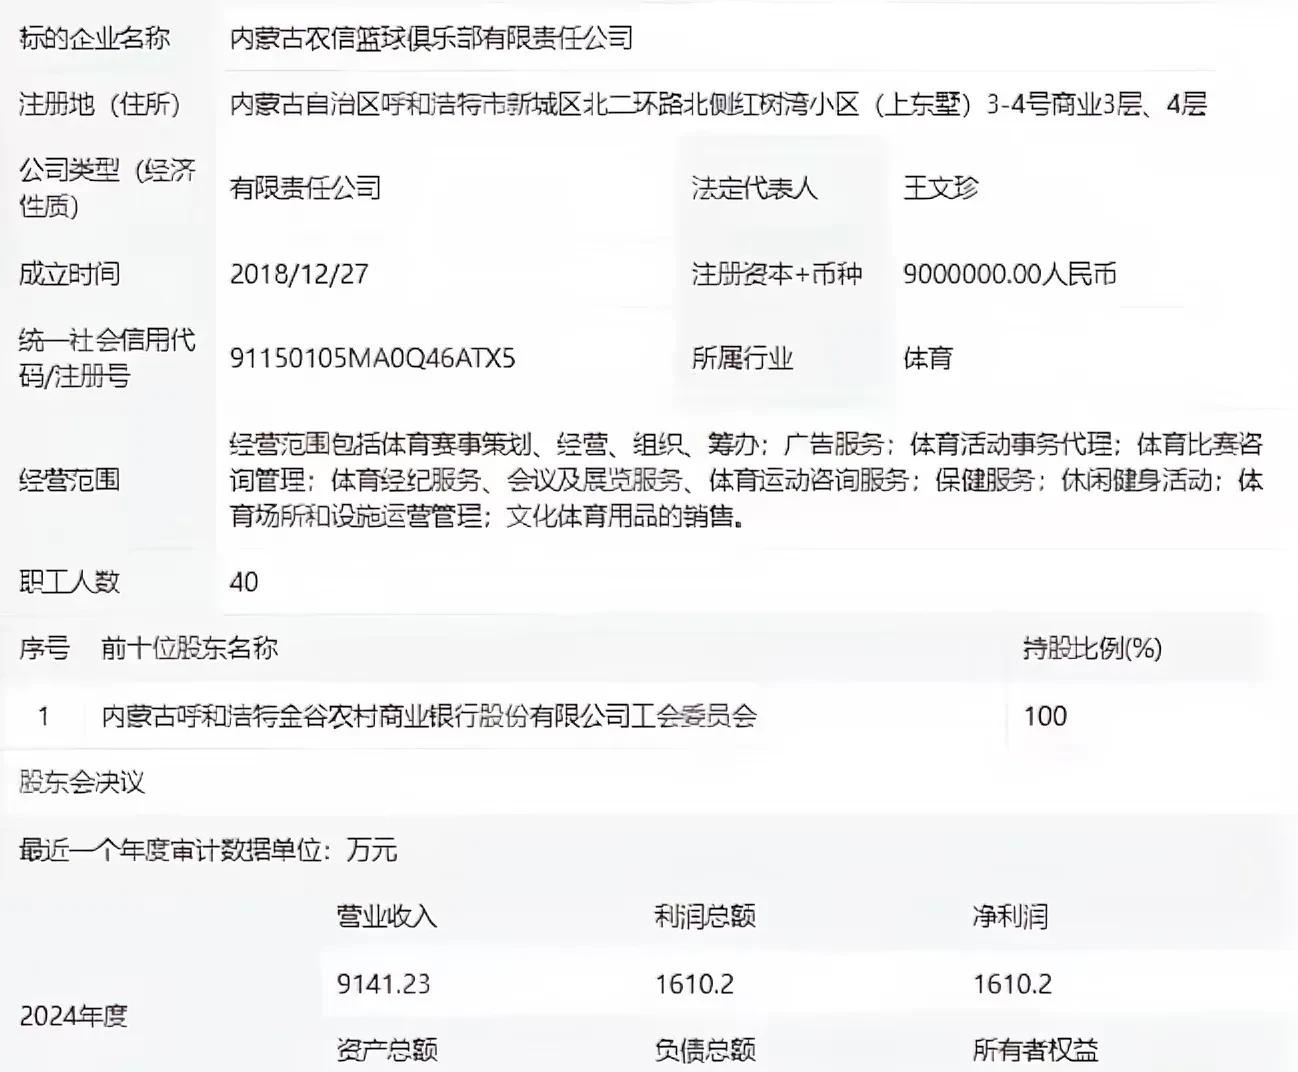This screenshot has height=1072, width=1298.
Task: Select the founding date 2018/12/27
Action: point(299,274)
